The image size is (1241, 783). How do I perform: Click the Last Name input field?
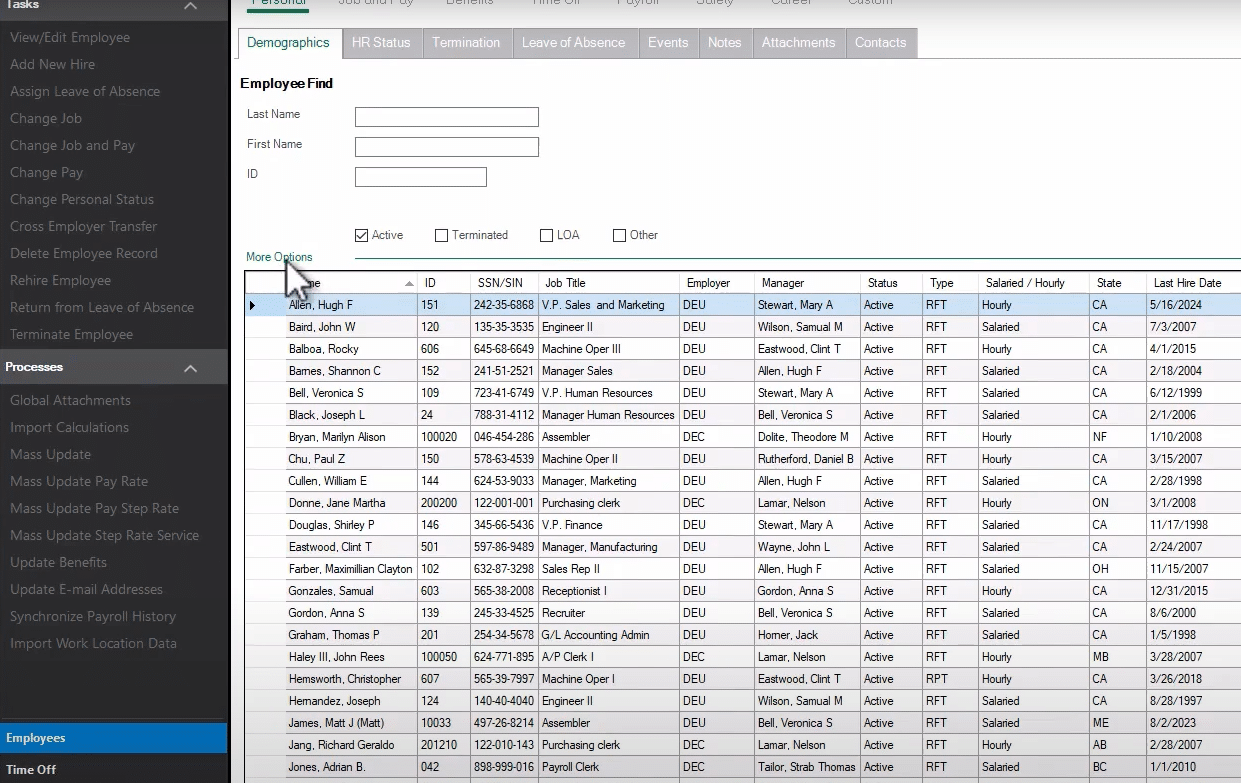click(446, 116)
